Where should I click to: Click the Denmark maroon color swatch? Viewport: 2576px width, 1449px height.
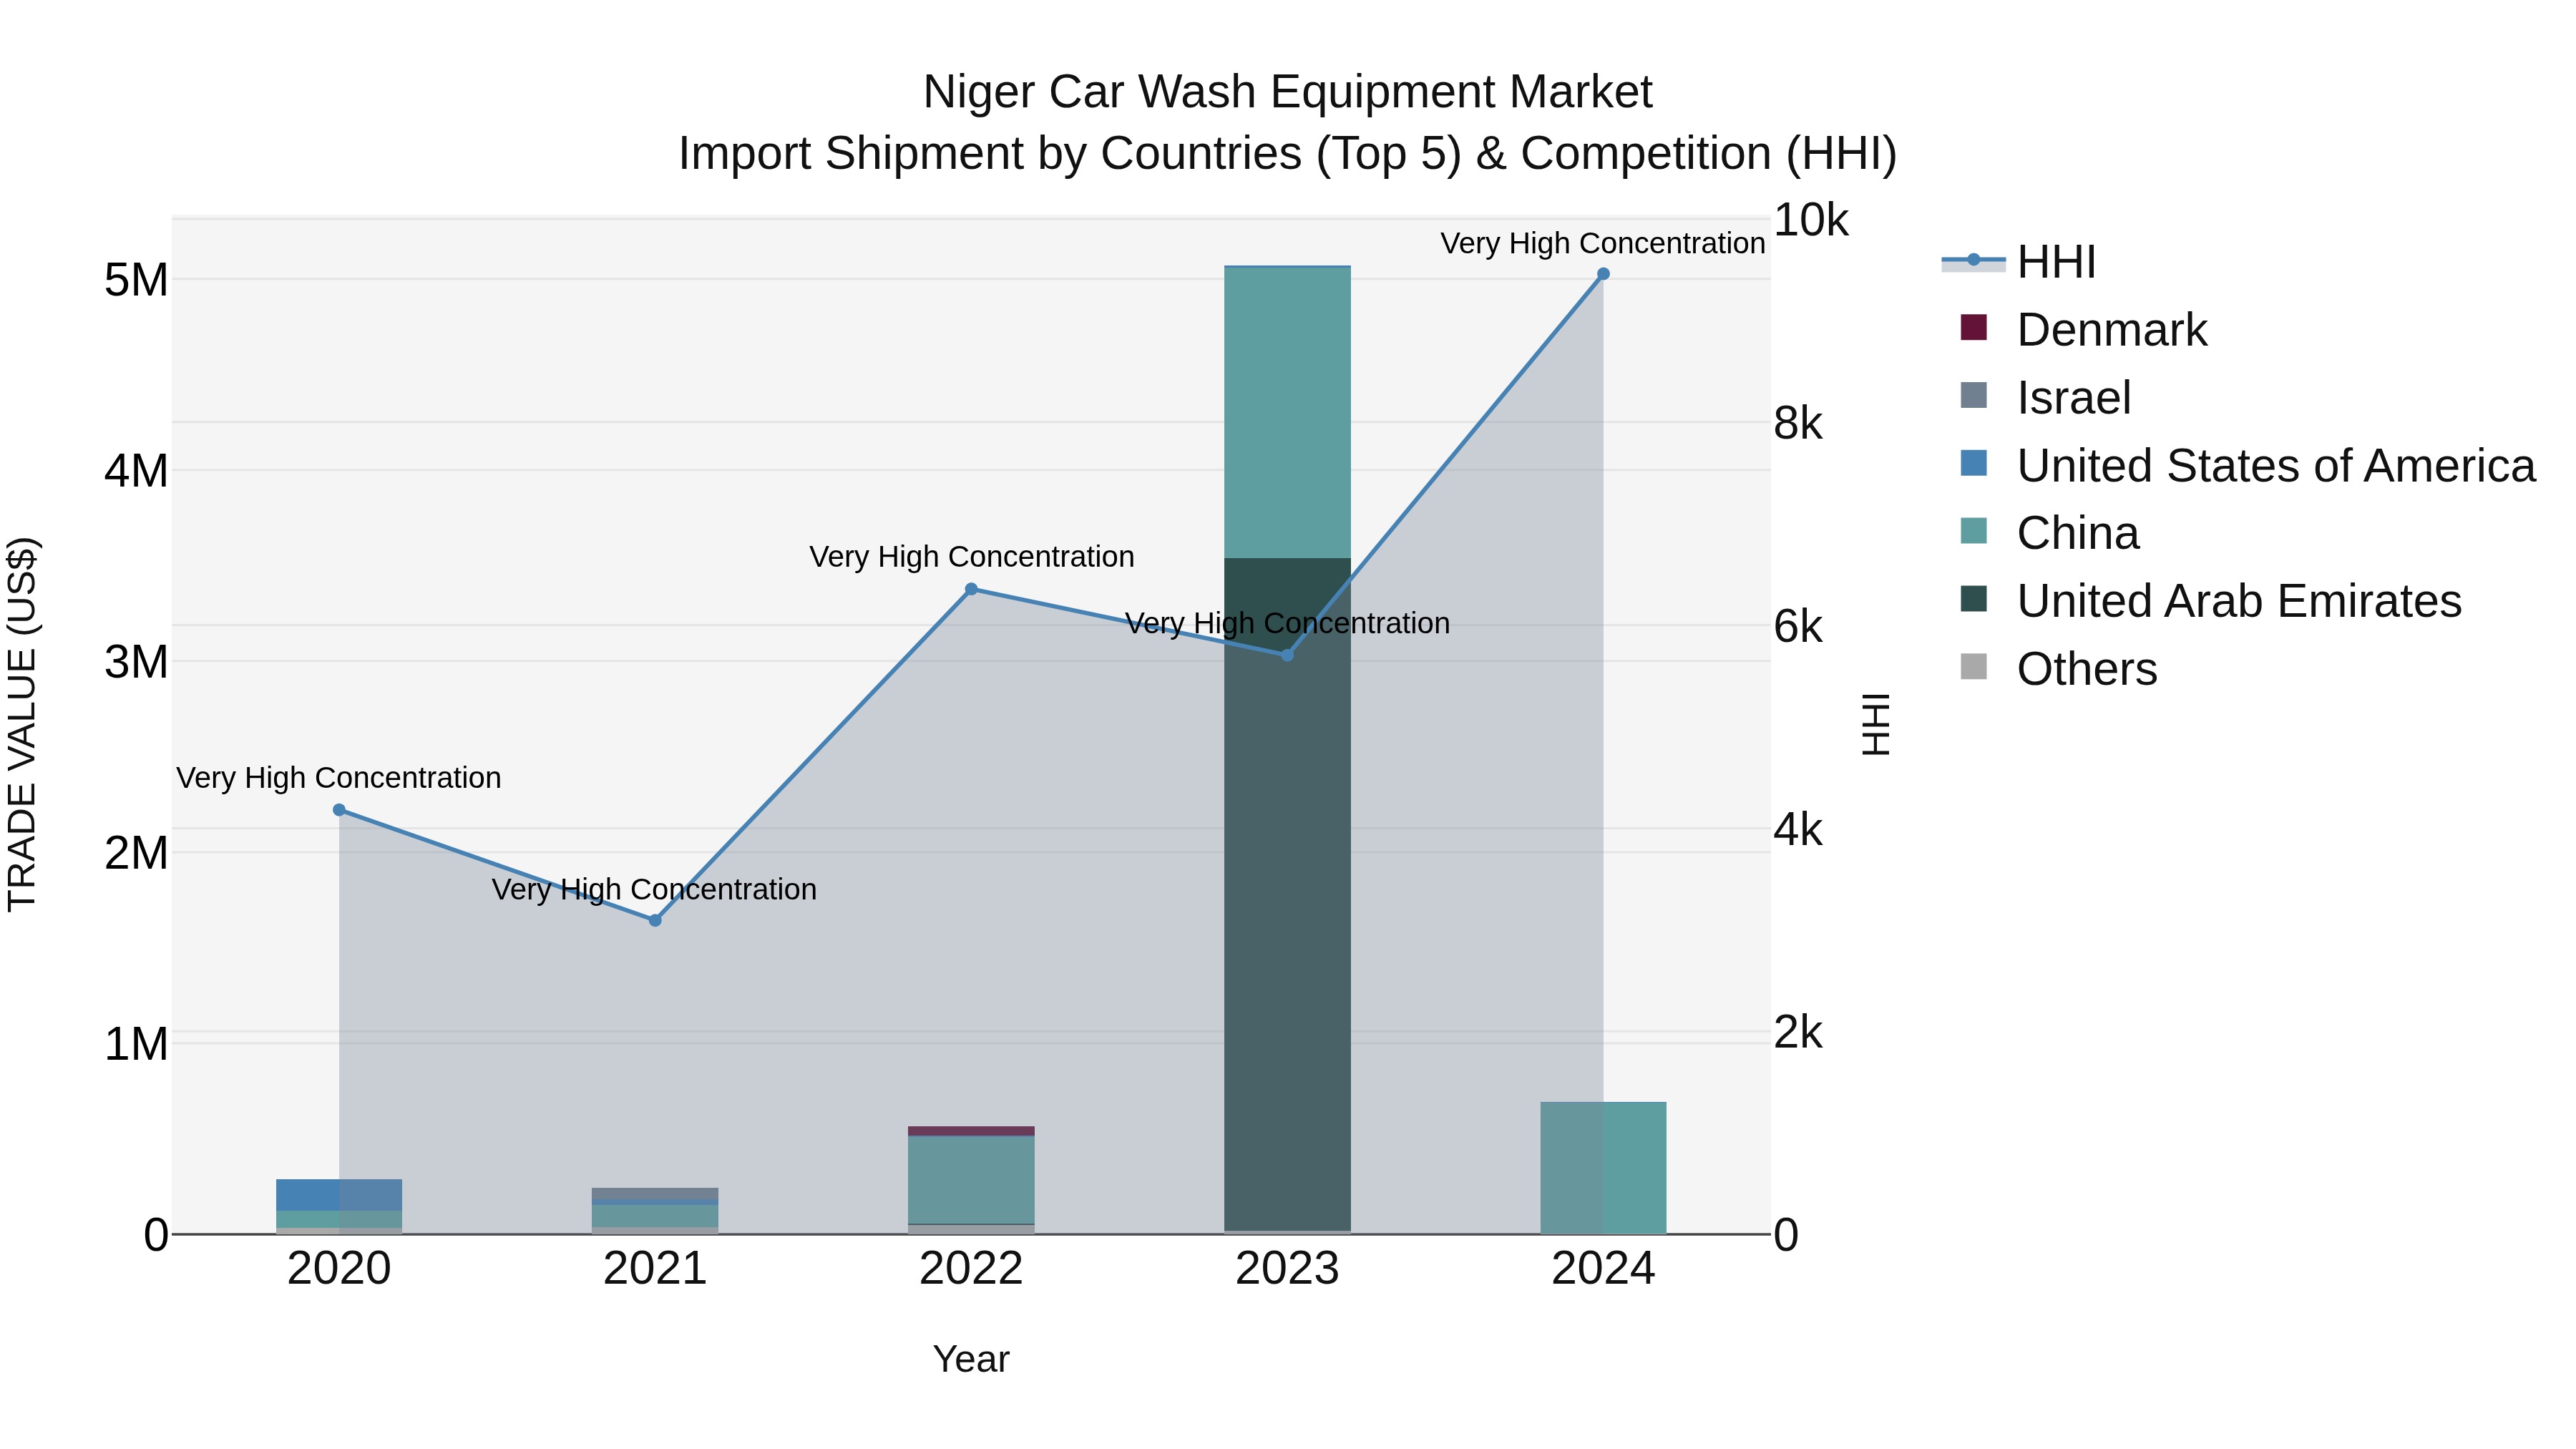[1974, 327]
